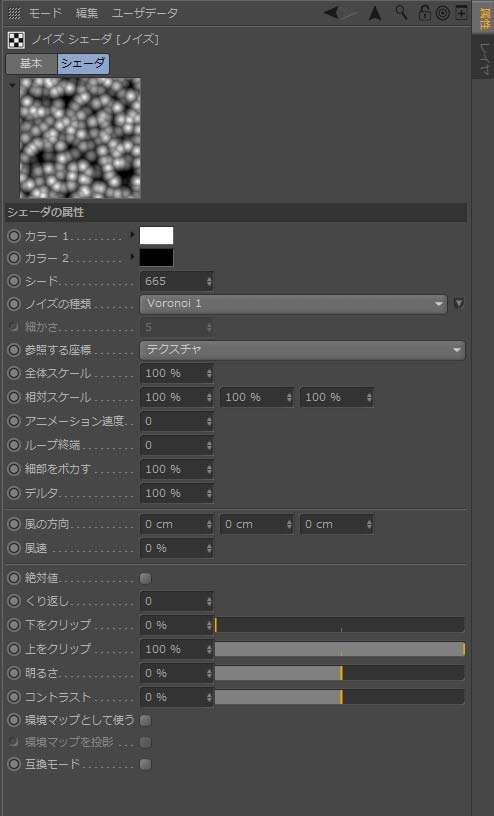Image resolution: width=494 pixels, height=816 pixels.
Task: Click animation dot next to コントラスト
Action: click(x=14, y=697)
